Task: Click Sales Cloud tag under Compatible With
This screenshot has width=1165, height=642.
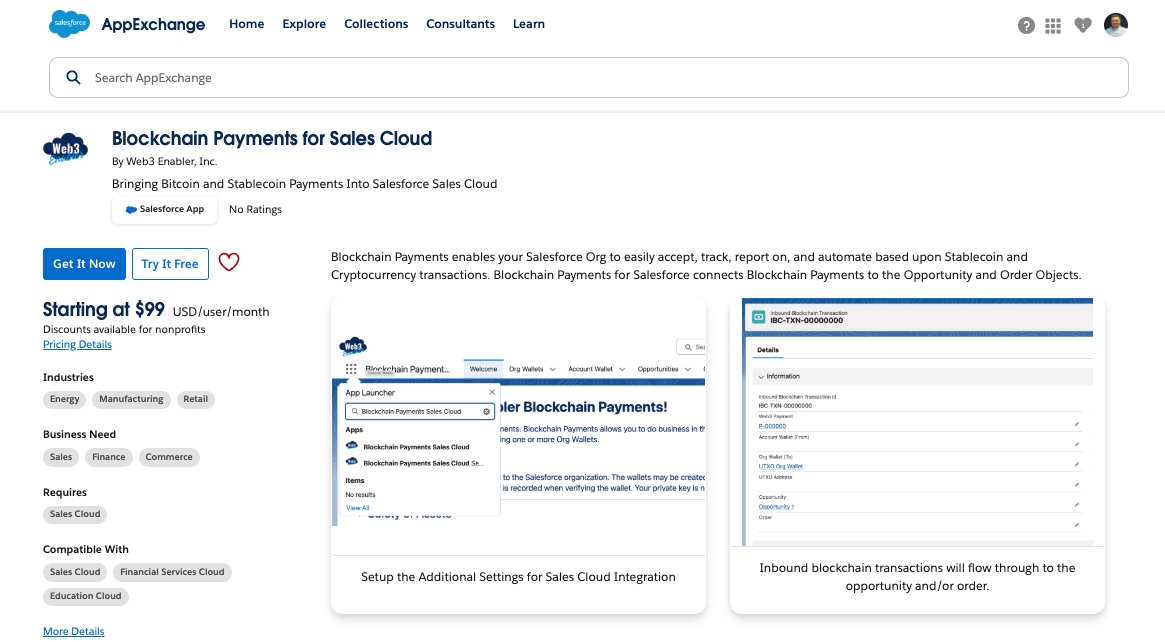Action: click(x=75, y=572)
